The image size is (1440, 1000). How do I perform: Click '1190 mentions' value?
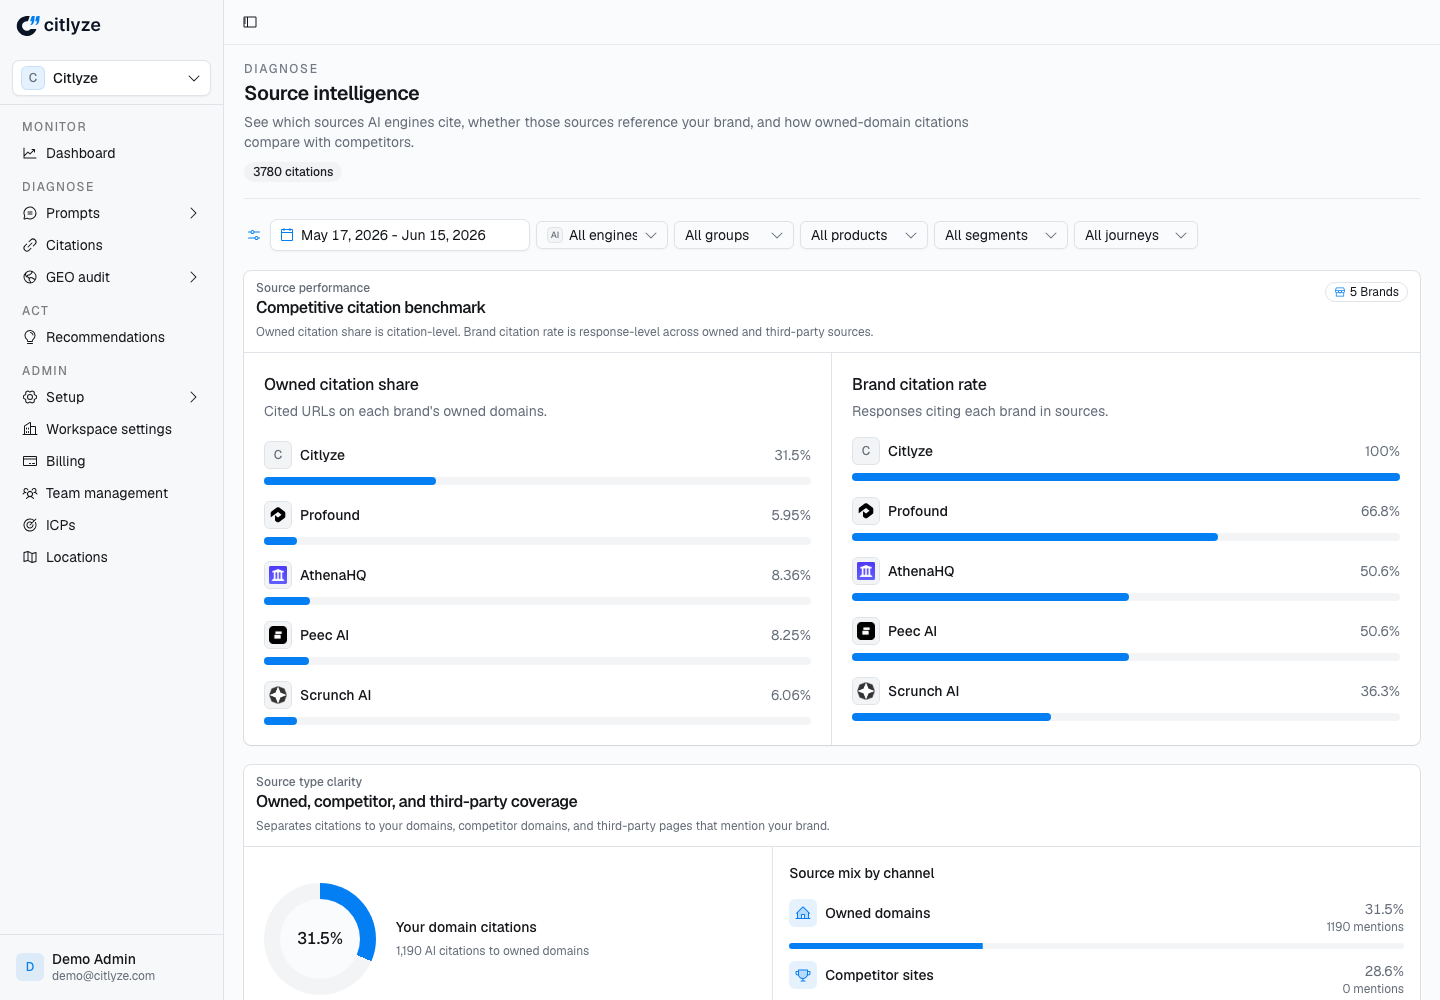tap(1365, 927)
